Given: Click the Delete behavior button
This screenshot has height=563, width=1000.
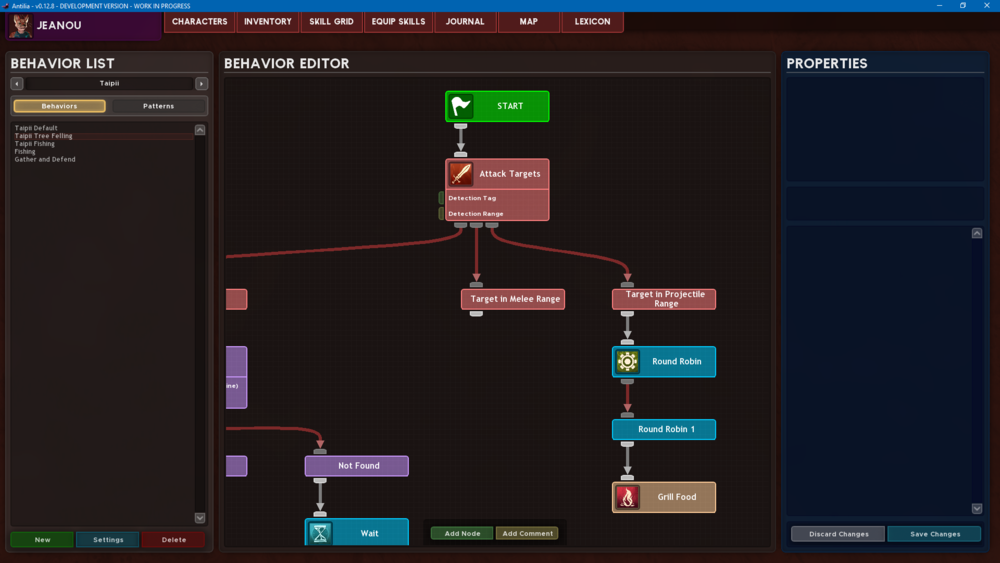Looking at the screenshot, I should click(x=174, y=539).
